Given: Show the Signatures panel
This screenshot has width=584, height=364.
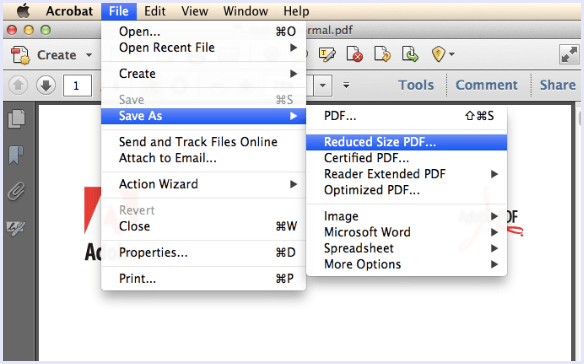Looking at the screenshot, I should [x=16, y=228].
